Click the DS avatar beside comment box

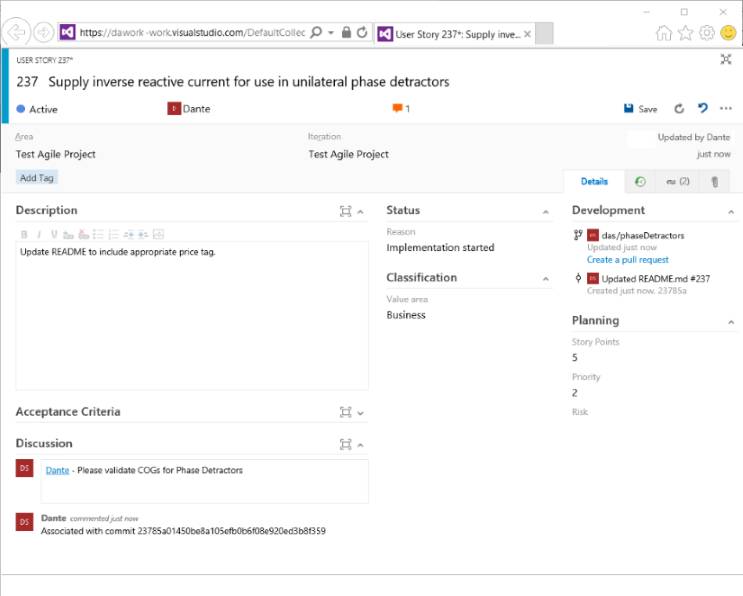click(x=25, y=468)
